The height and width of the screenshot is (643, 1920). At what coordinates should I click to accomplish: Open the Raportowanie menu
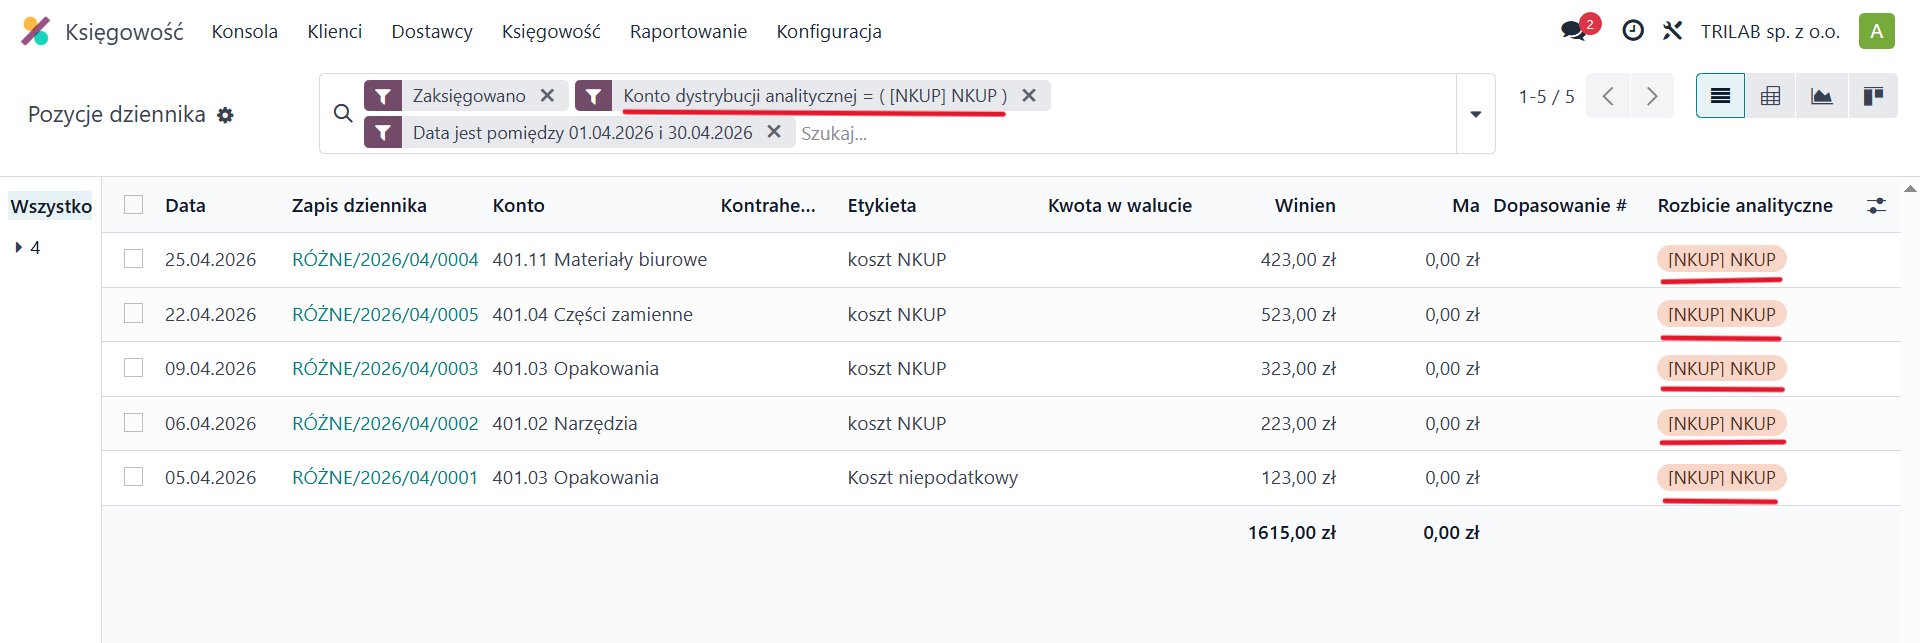pos(688,31)
